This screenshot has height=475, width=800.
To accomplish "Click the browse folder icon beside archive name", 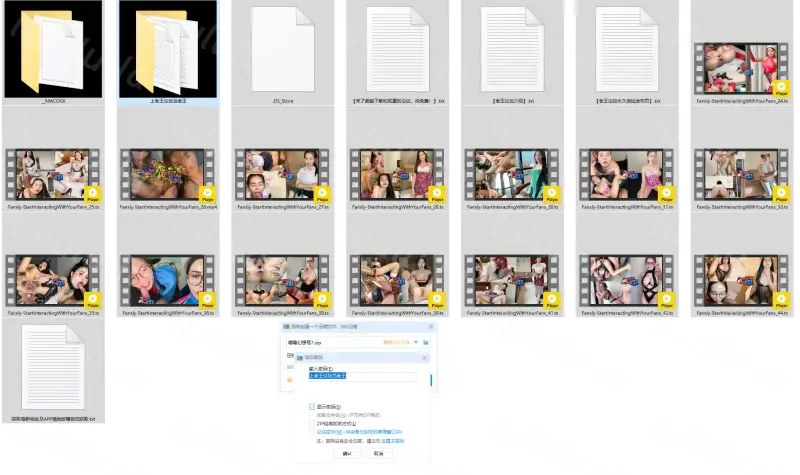I will (426, 342).
